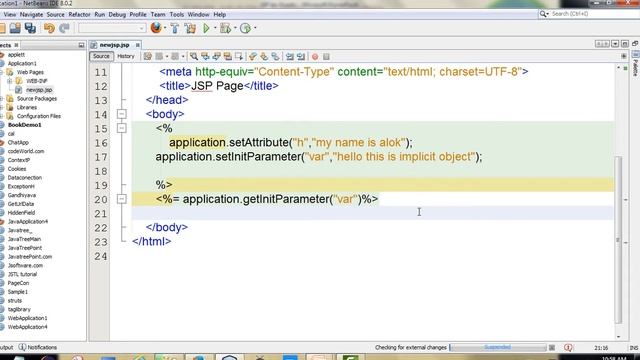
Task: Select the Libraries node
Action: pyautogui.click(x=27, y=107)
